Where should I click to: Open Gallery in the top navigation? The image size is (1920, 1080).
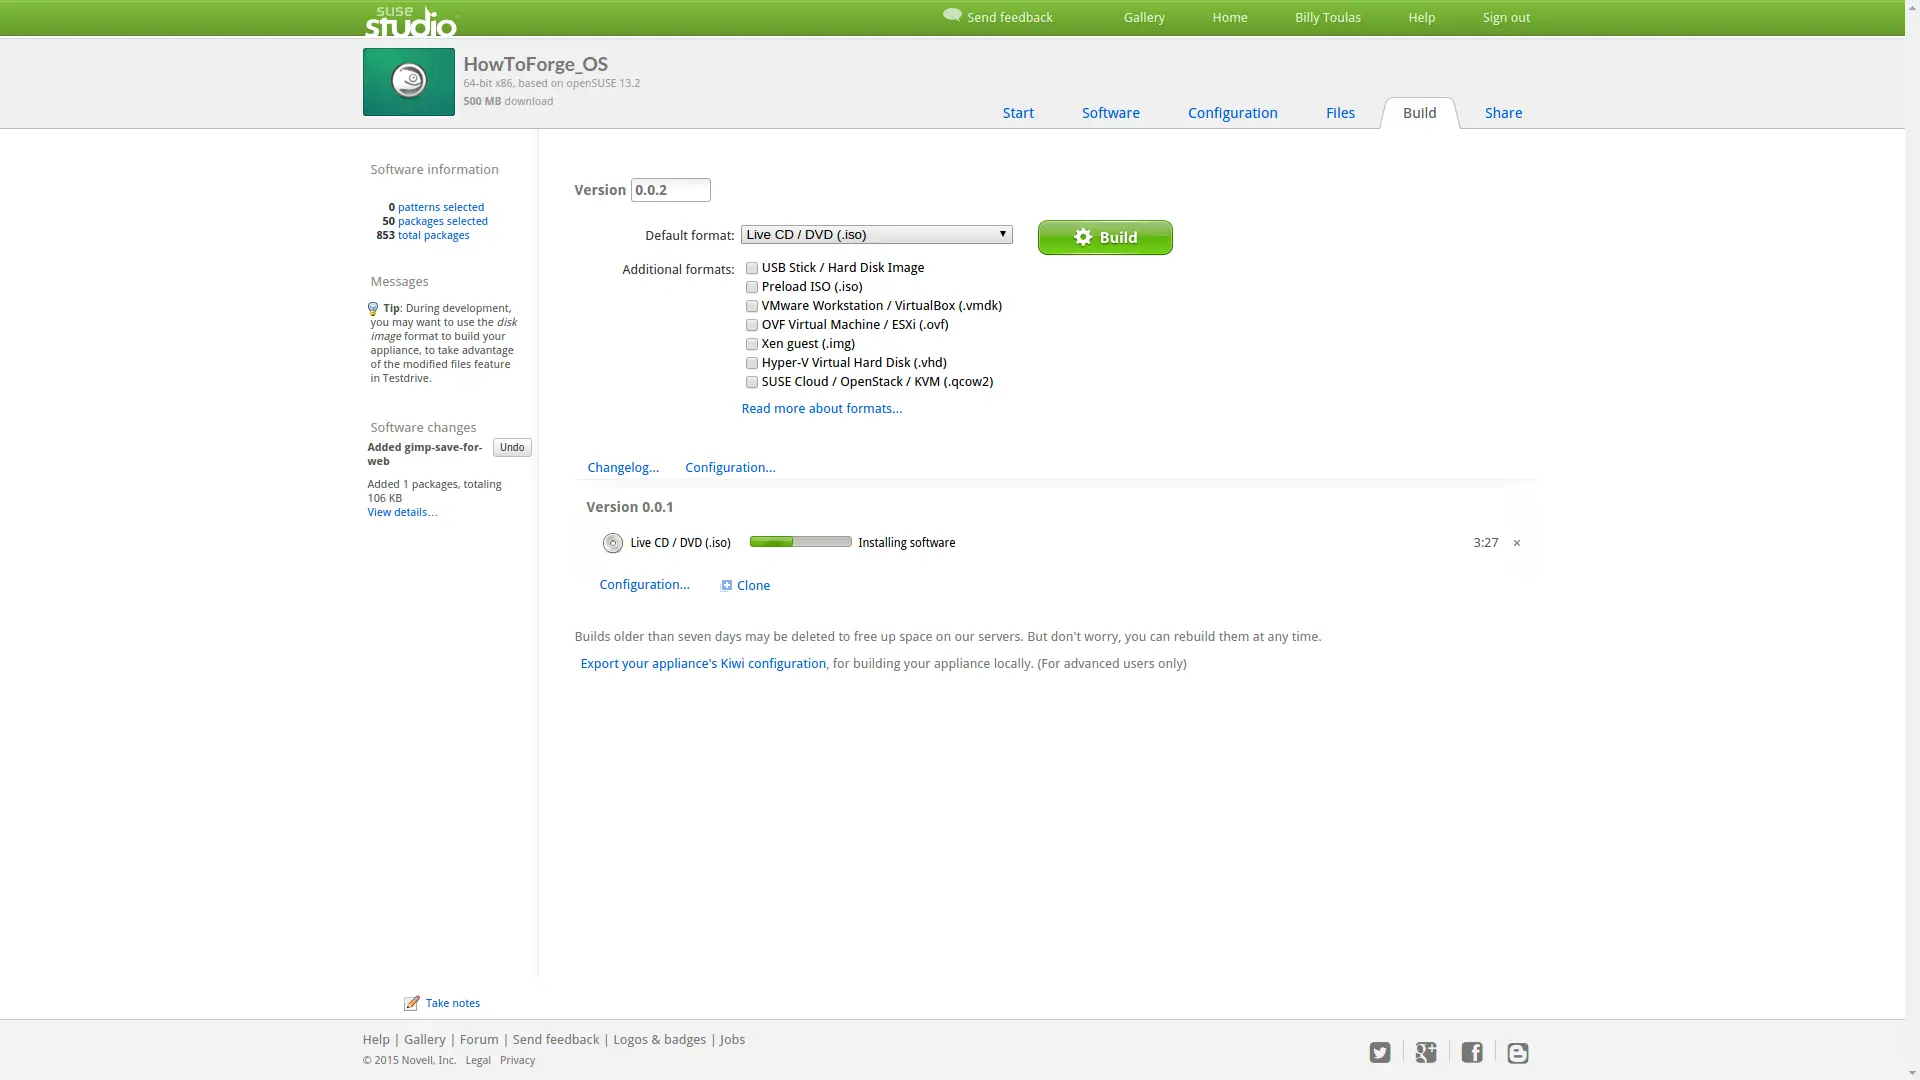(1144, 18)
